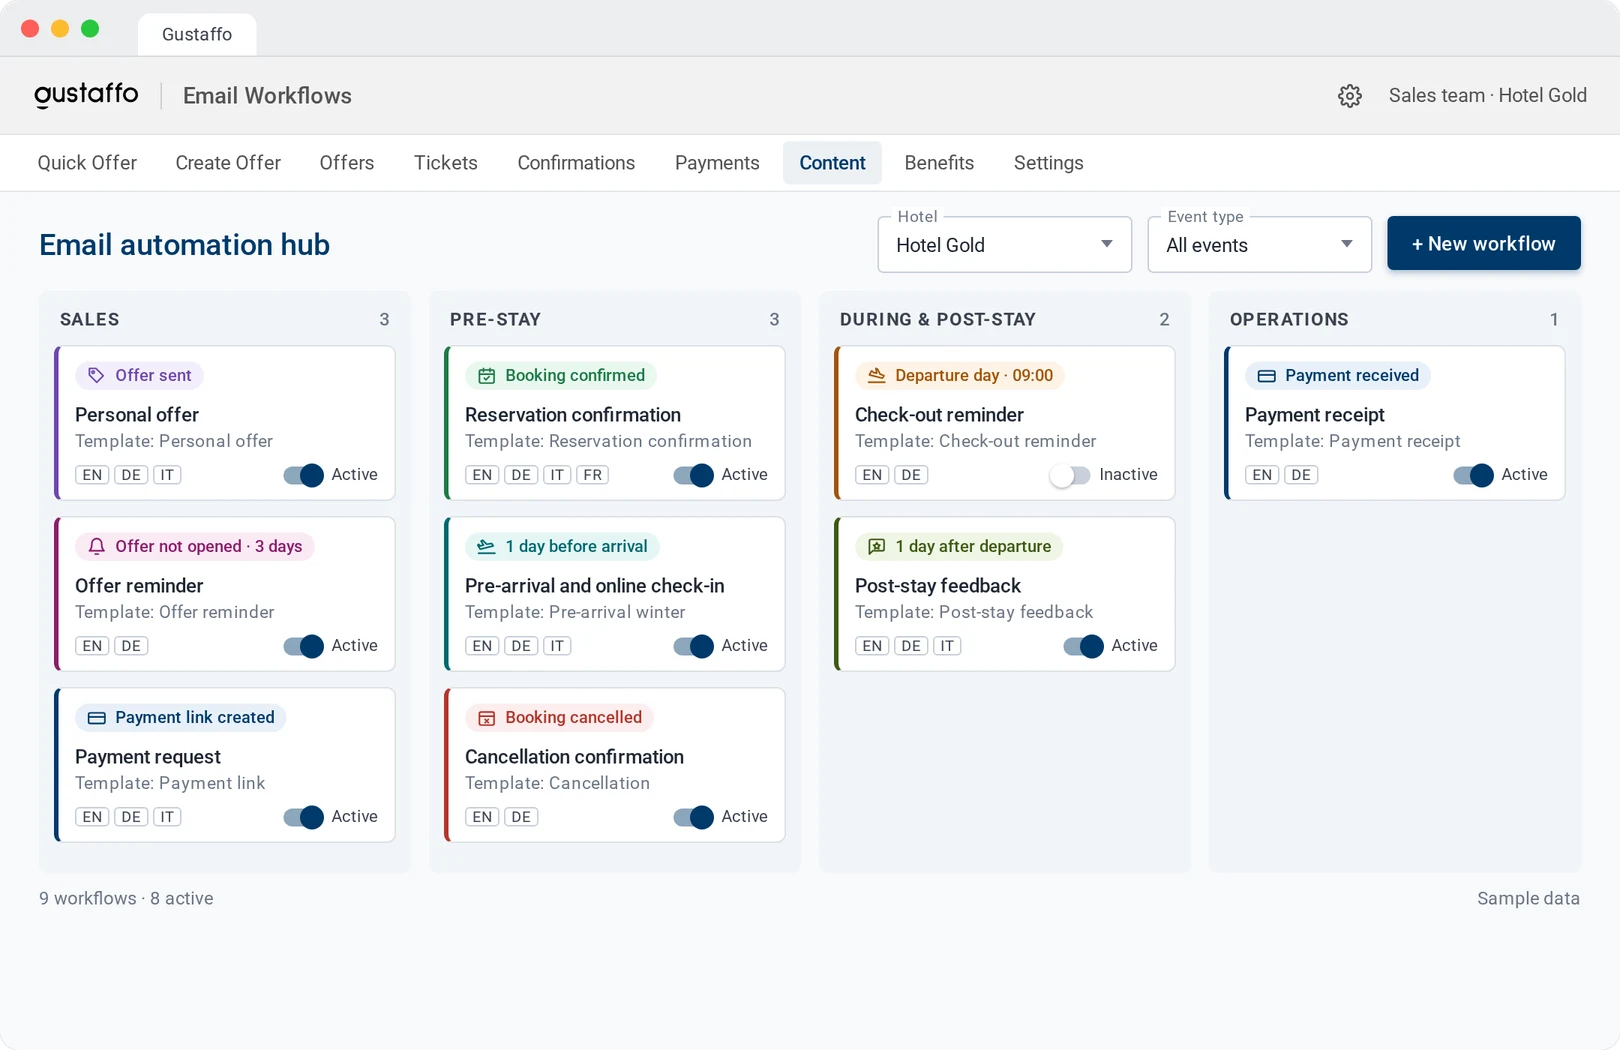This screenshot has height=1050, width=1620.
Task: Click the cancelled calendar icon on Booking cancelled
Action: 486,718
